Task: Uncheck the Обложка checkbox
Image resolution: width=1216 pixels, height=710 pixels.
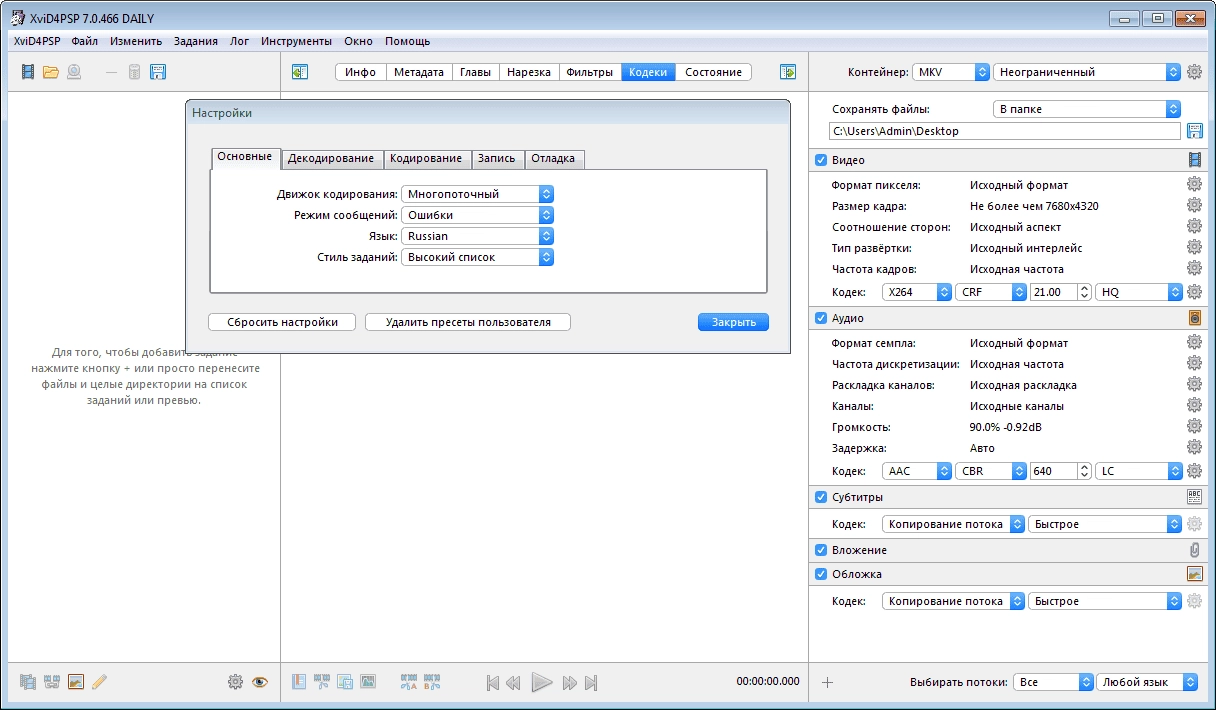Action: [x=821, y=574]
